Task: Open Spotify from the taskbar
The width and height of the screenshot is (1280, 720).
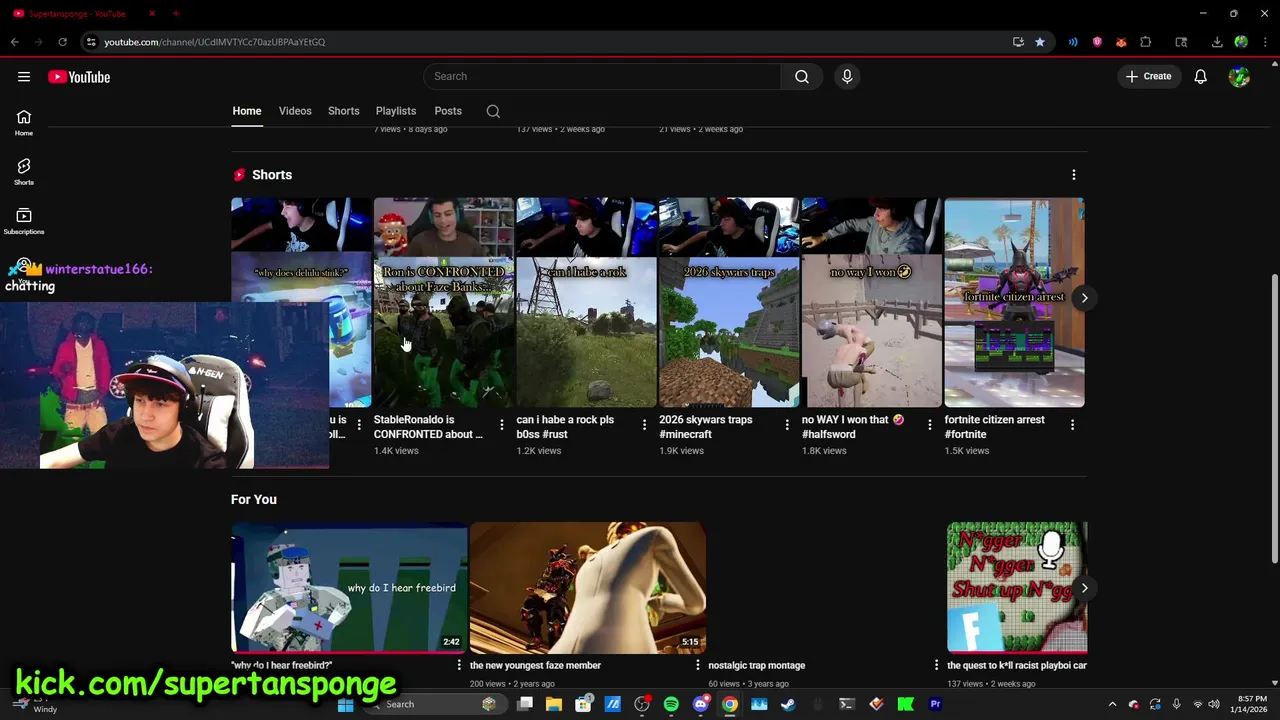Action: [x=671, y=704]
